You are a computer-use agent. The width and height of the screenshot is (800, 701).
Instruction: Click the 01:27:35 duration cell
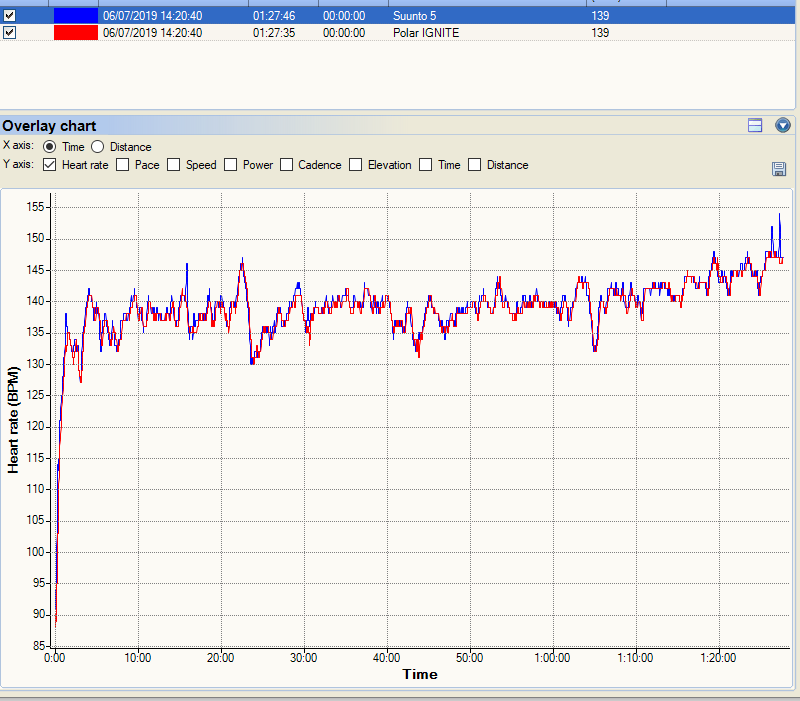click(x=274, y=33)
